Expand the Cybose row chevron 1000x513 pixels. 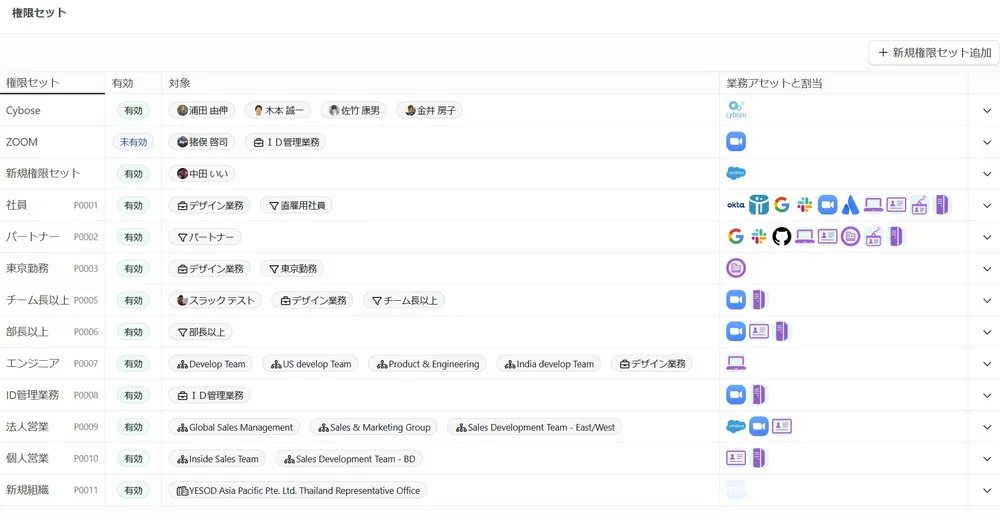[x=986, y=110]
